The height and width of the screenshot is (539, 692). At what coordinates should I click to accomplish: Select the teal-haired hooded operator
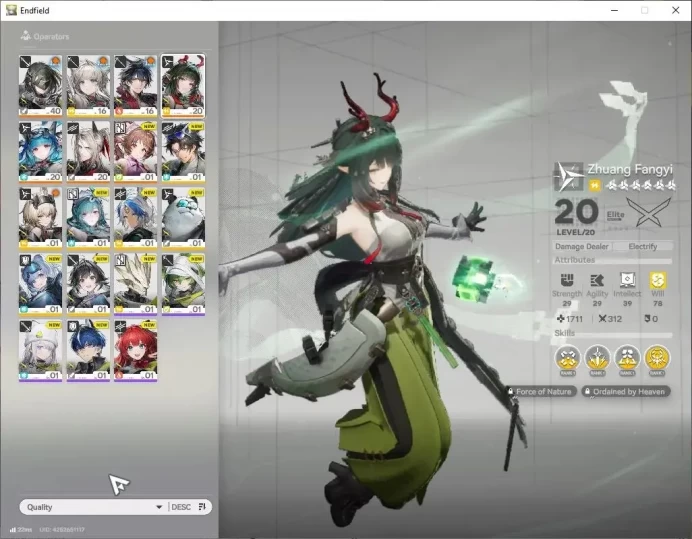tap(88, 218)
